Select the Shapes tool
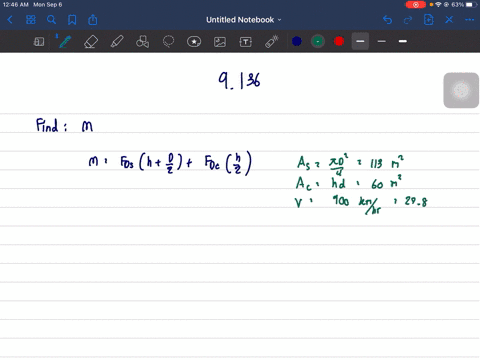The height and width of the screenshot is (360, 480). coord(143,42)
